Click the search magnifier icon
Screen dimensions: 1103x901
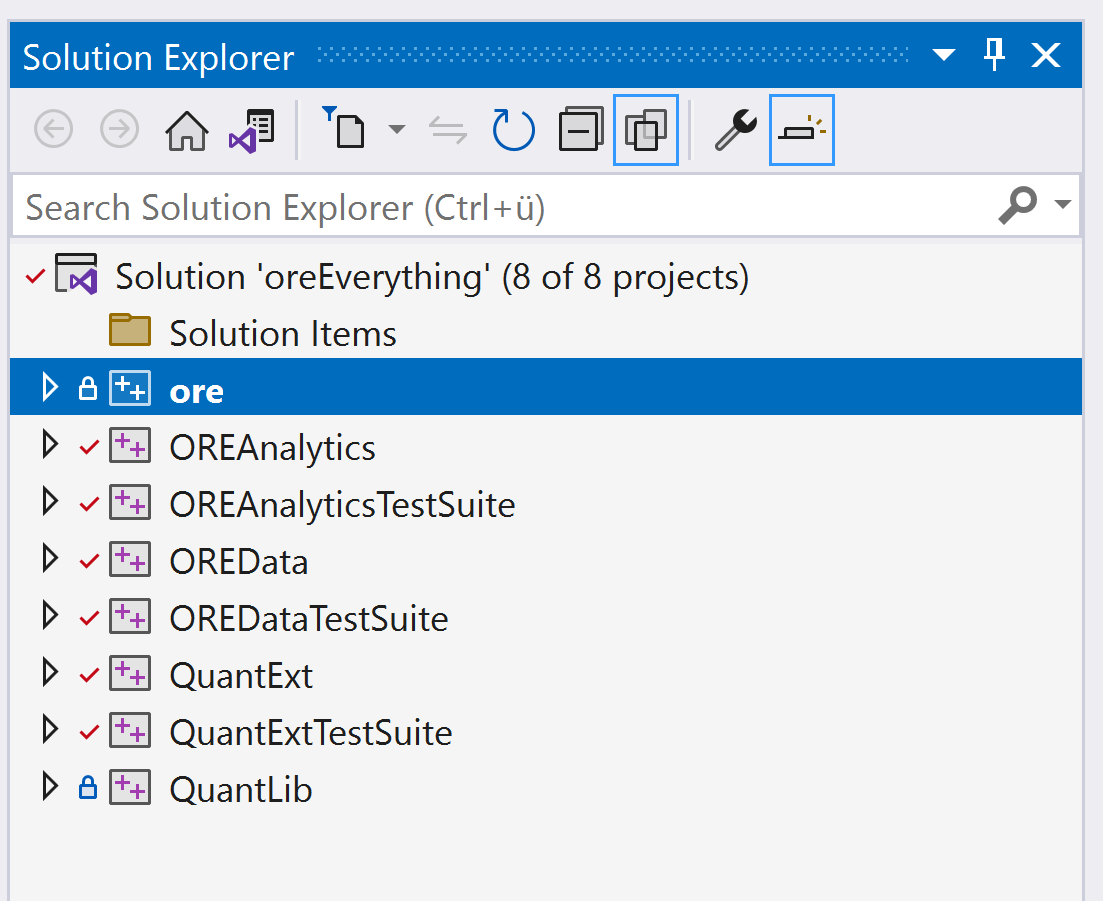[x=1019, y=205]
